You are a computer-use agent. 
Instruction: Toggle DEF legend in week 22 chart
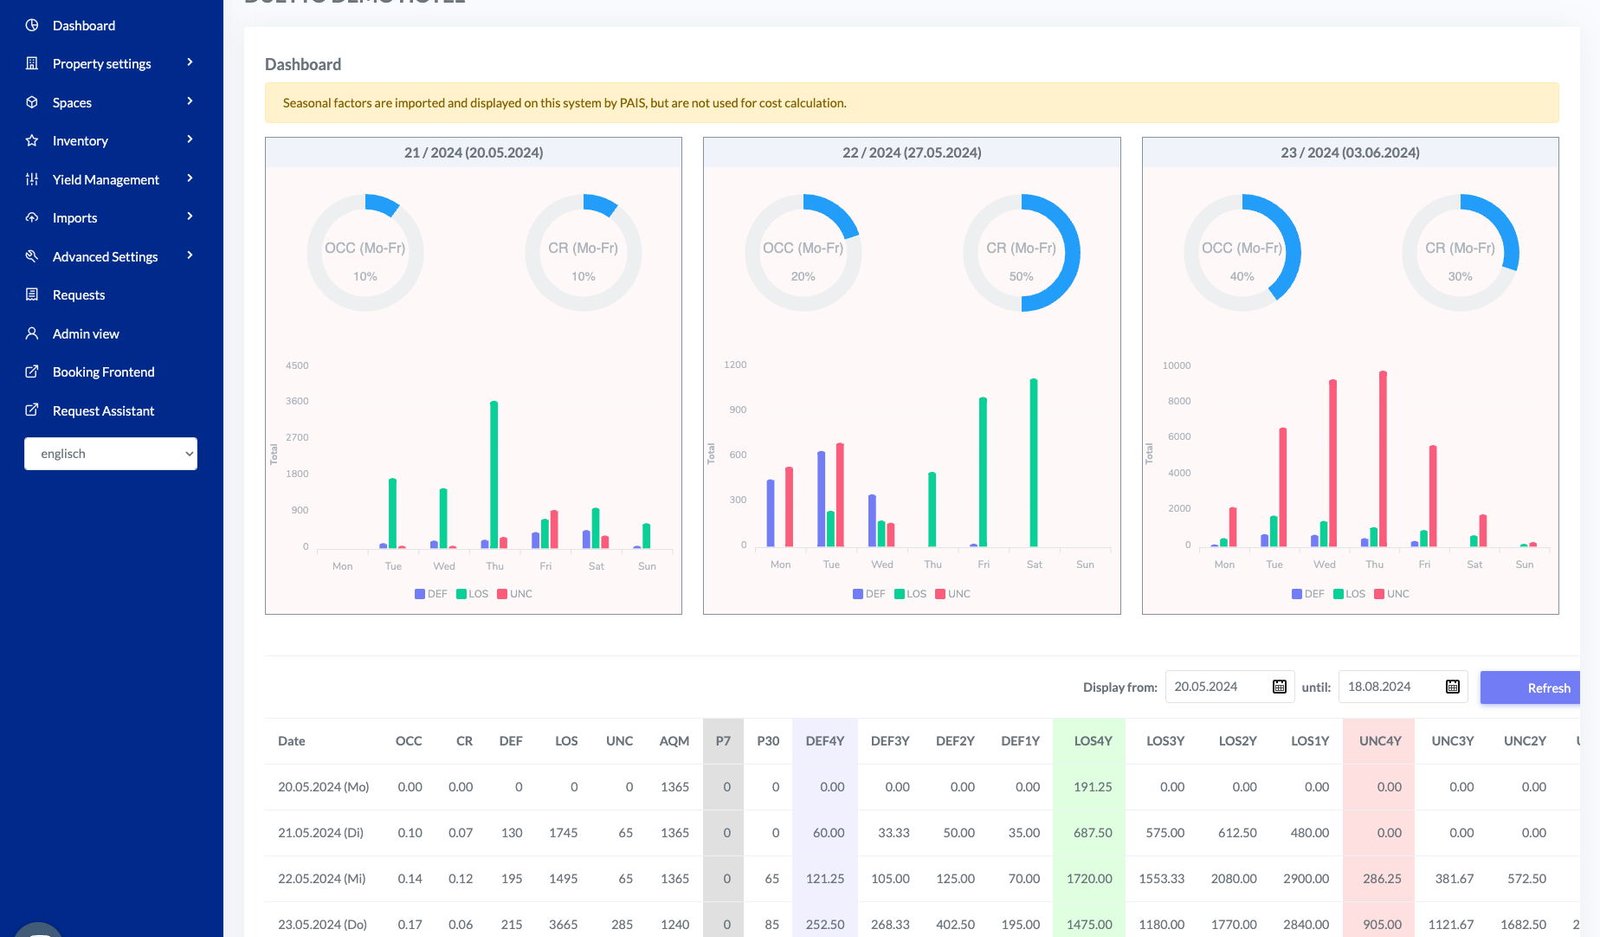[869, 594]
